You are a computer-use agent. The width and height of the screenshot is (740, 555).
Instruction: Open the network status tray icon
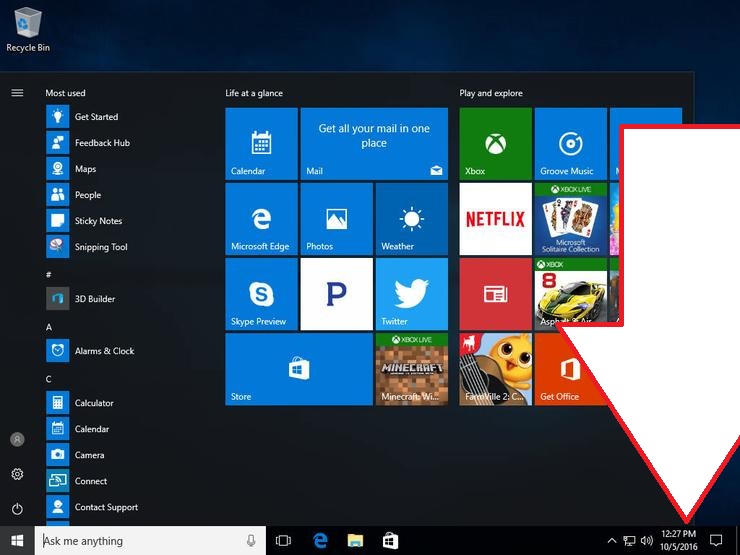point(629,541)
